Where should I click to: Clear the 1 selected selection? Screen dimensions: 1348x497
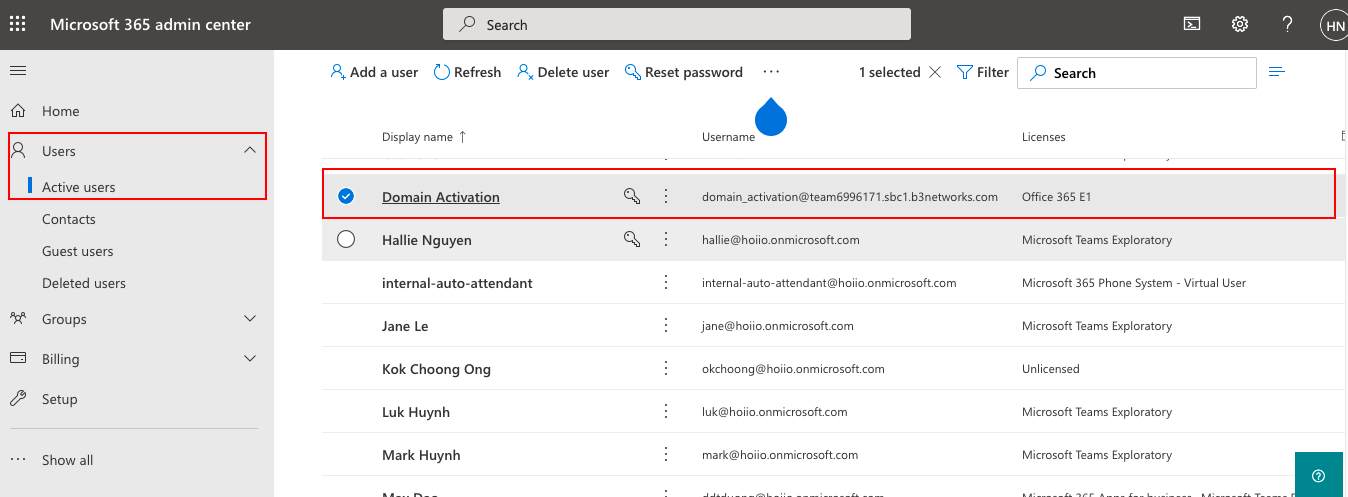pos(935,72)
